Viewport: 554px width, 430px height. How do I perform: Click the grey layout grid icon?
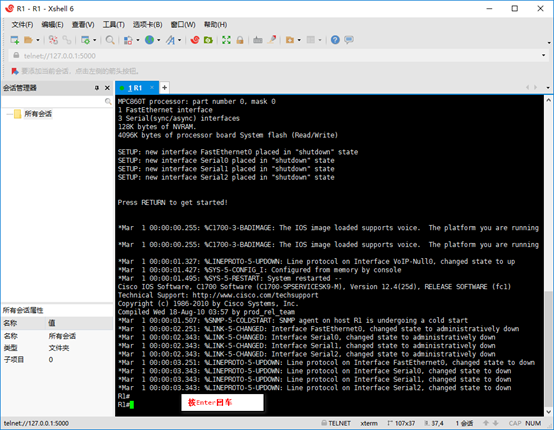point(311,40)
